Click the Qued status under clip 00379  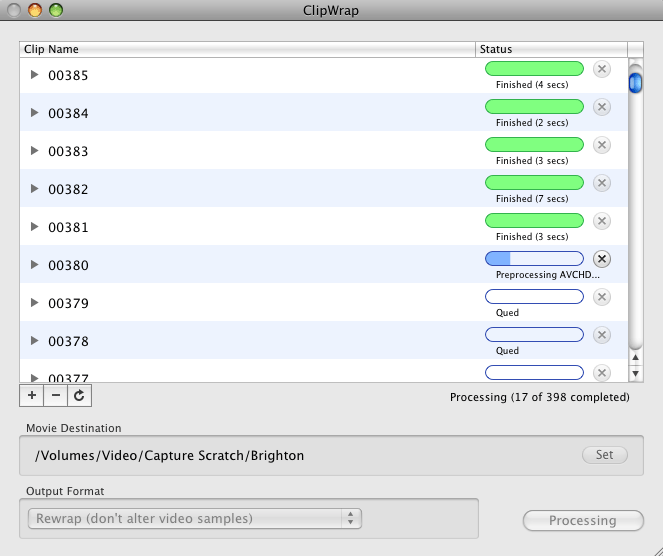(x=507, y=313)
